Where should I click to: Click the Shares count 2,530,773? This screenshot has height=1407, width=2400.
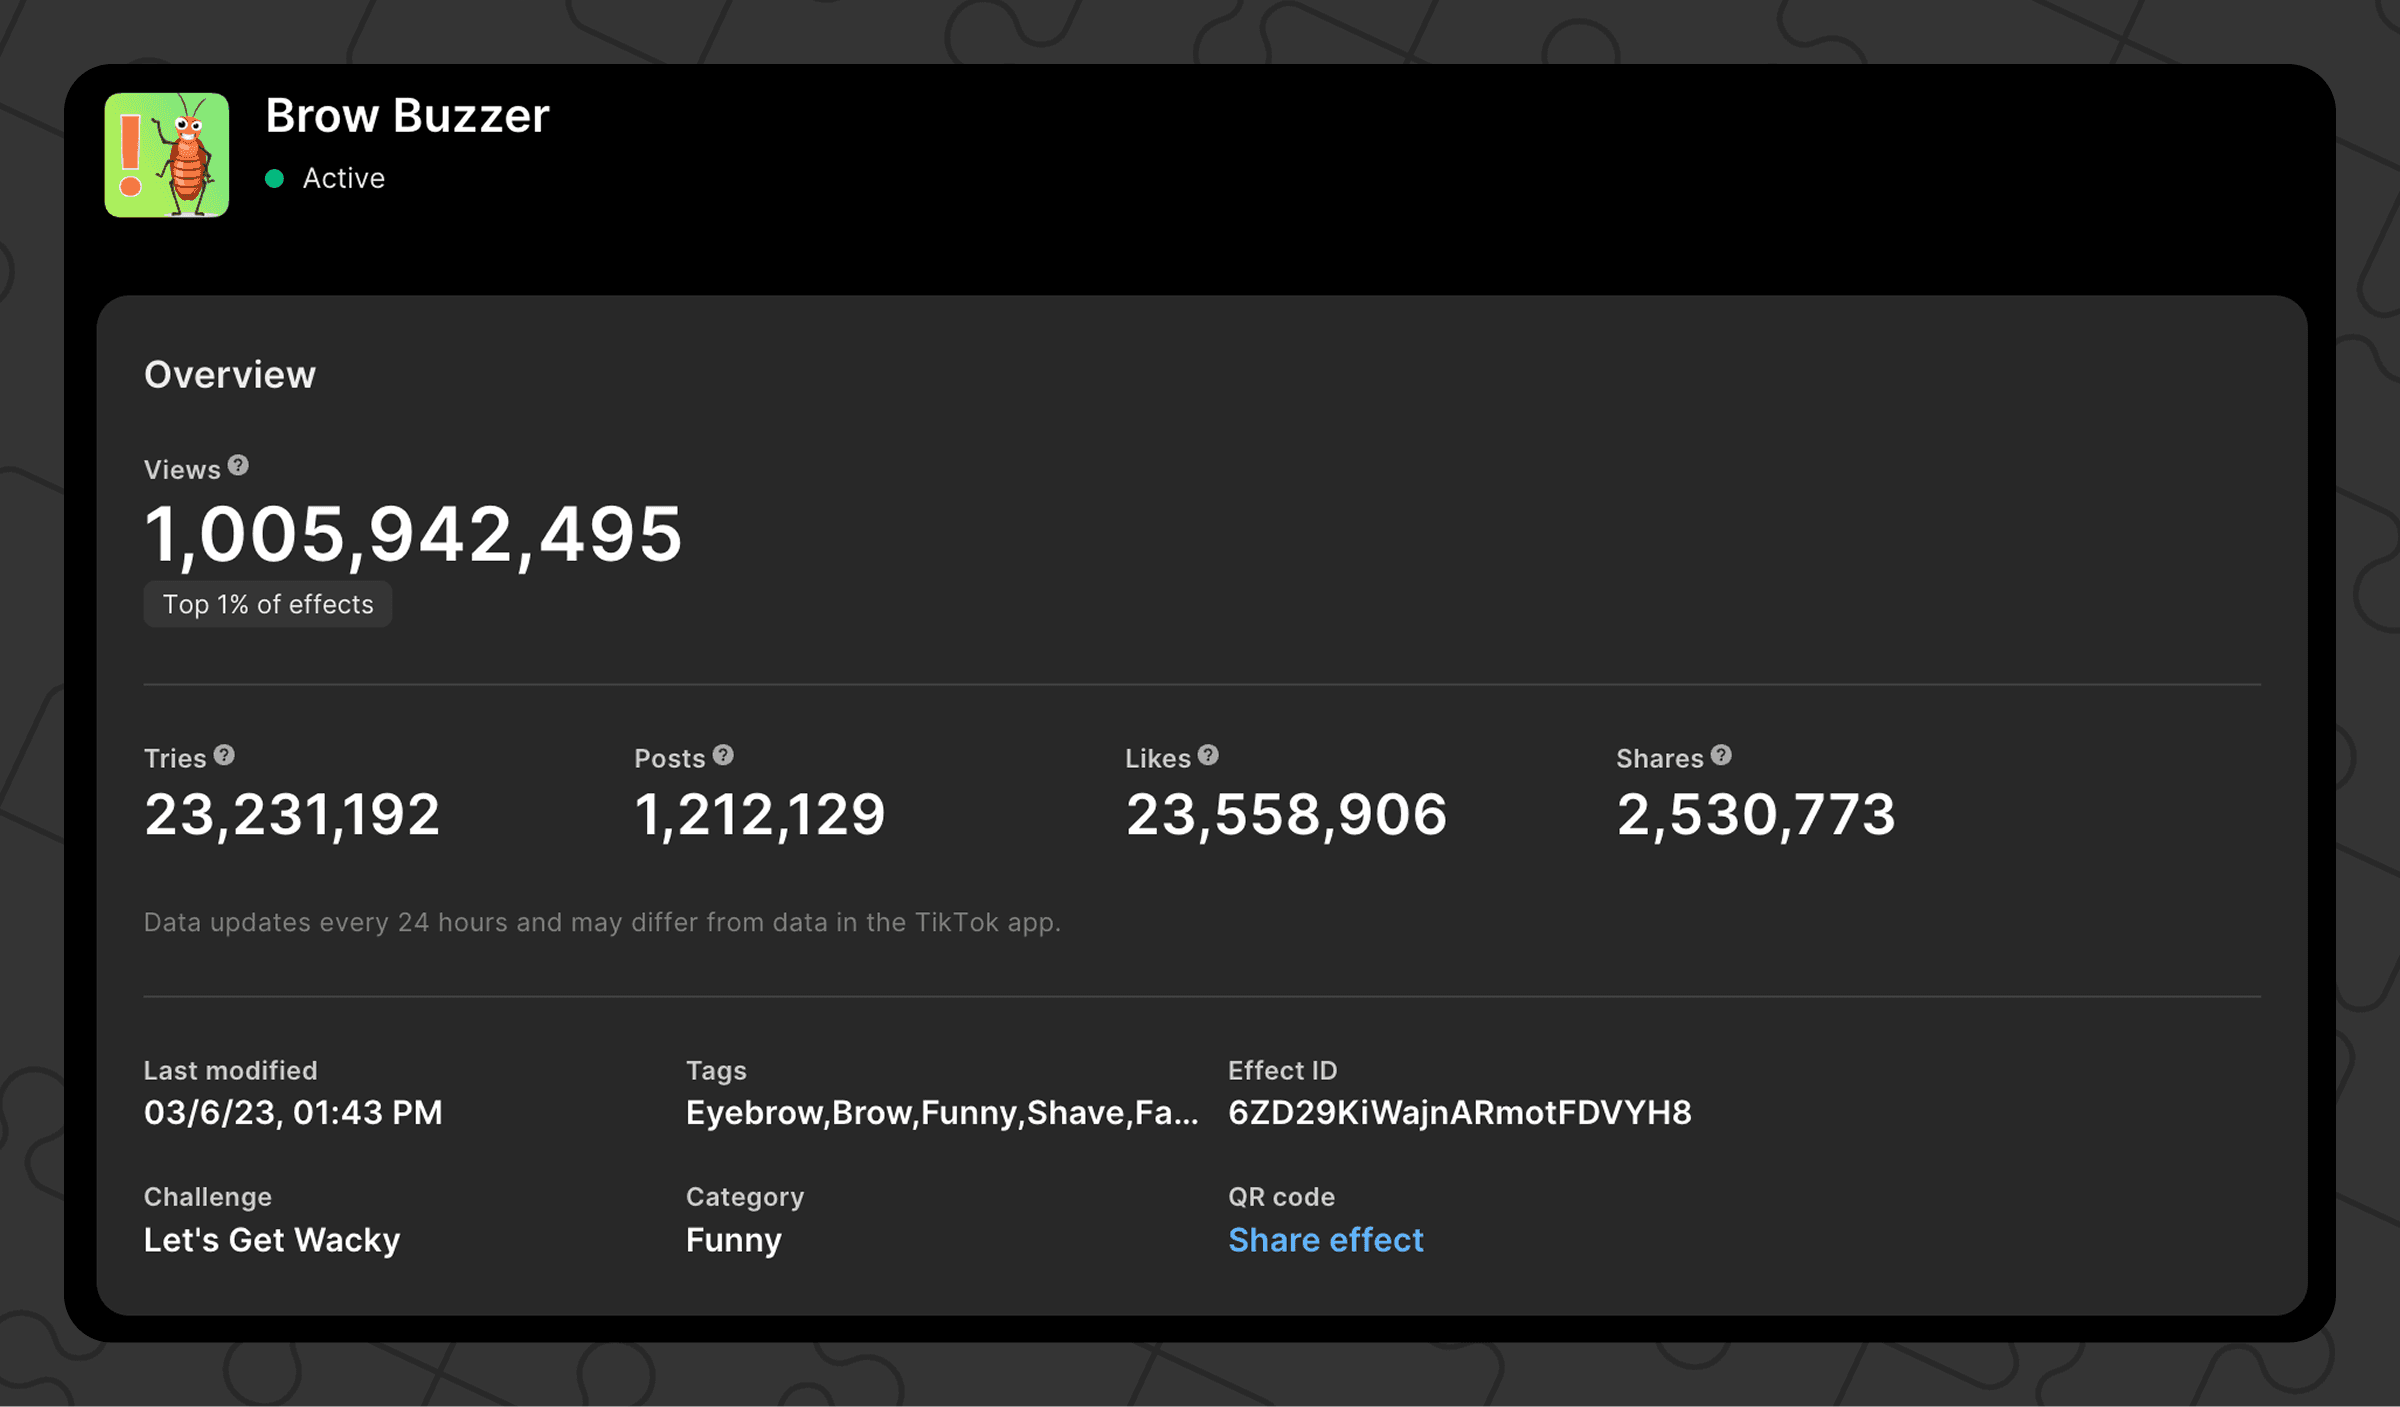click(1756, 814)
